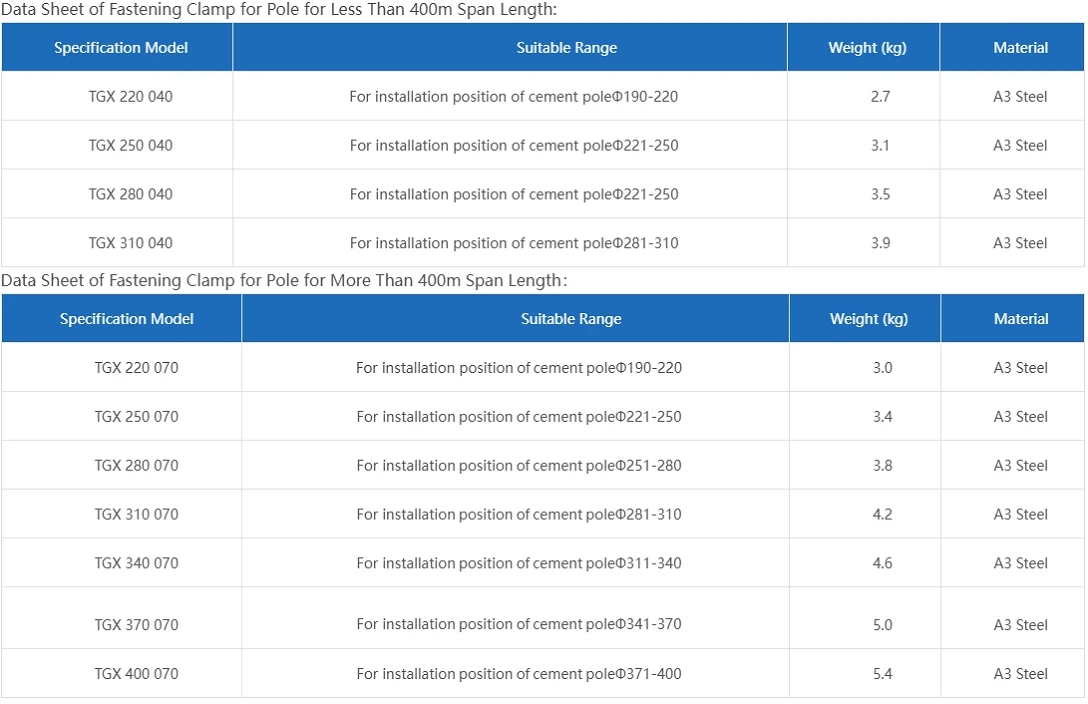Select the TGX 280 070 row label
This screenshot has height=704, width=1088.
[137, 465]
